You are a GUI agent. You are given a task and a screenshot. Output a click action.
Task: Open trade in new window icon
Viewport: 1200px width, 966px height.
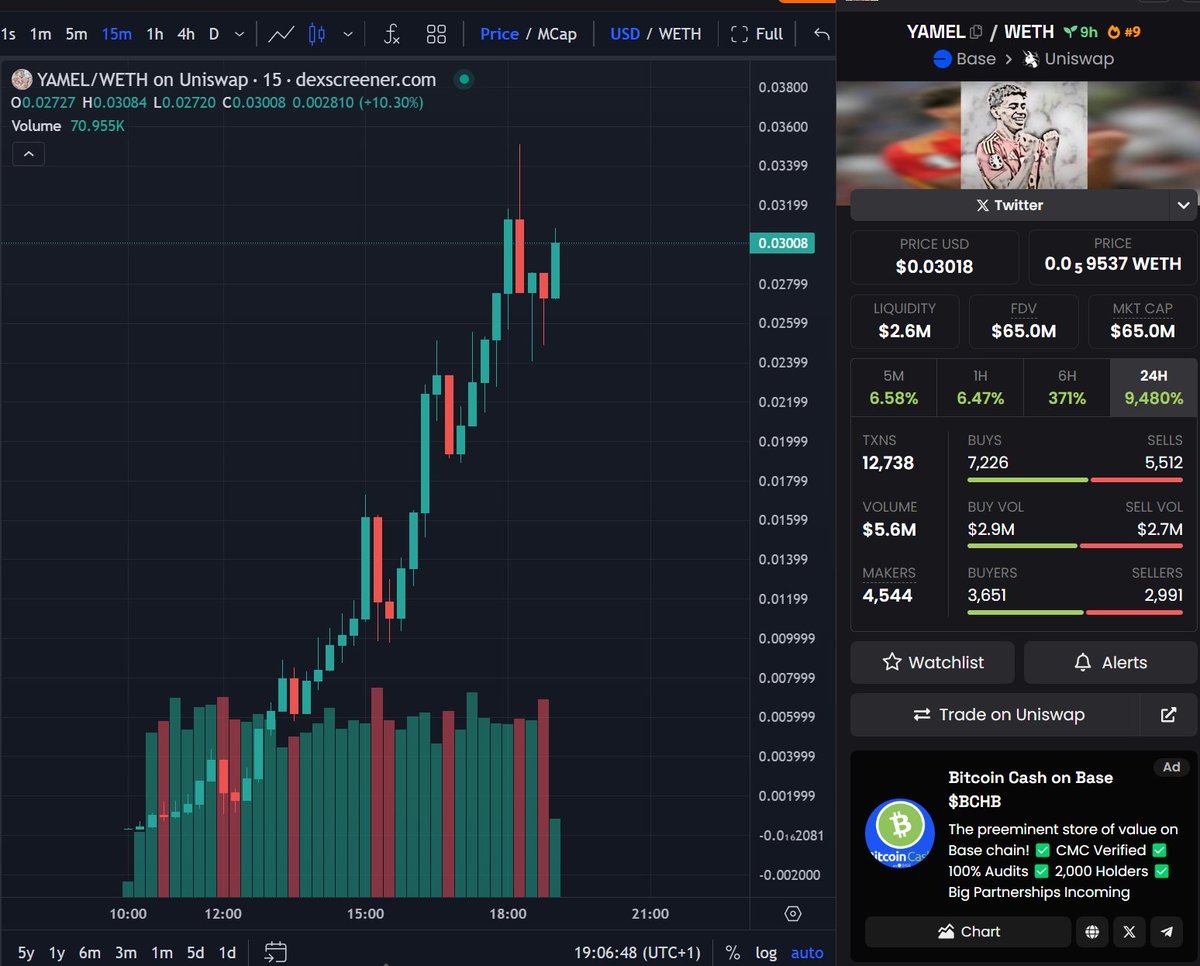click(x=1168, y=715)
